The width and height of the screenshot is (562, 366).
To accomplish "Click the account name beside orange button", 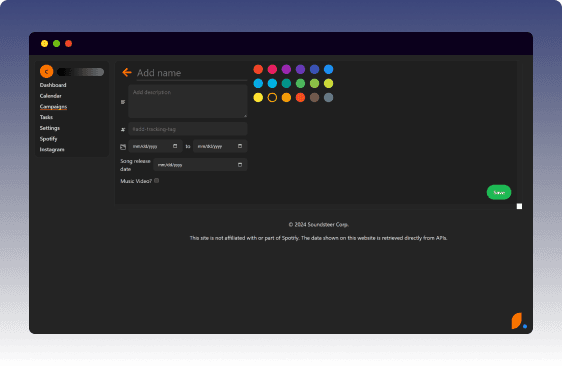I will click(x=81, y=72).
